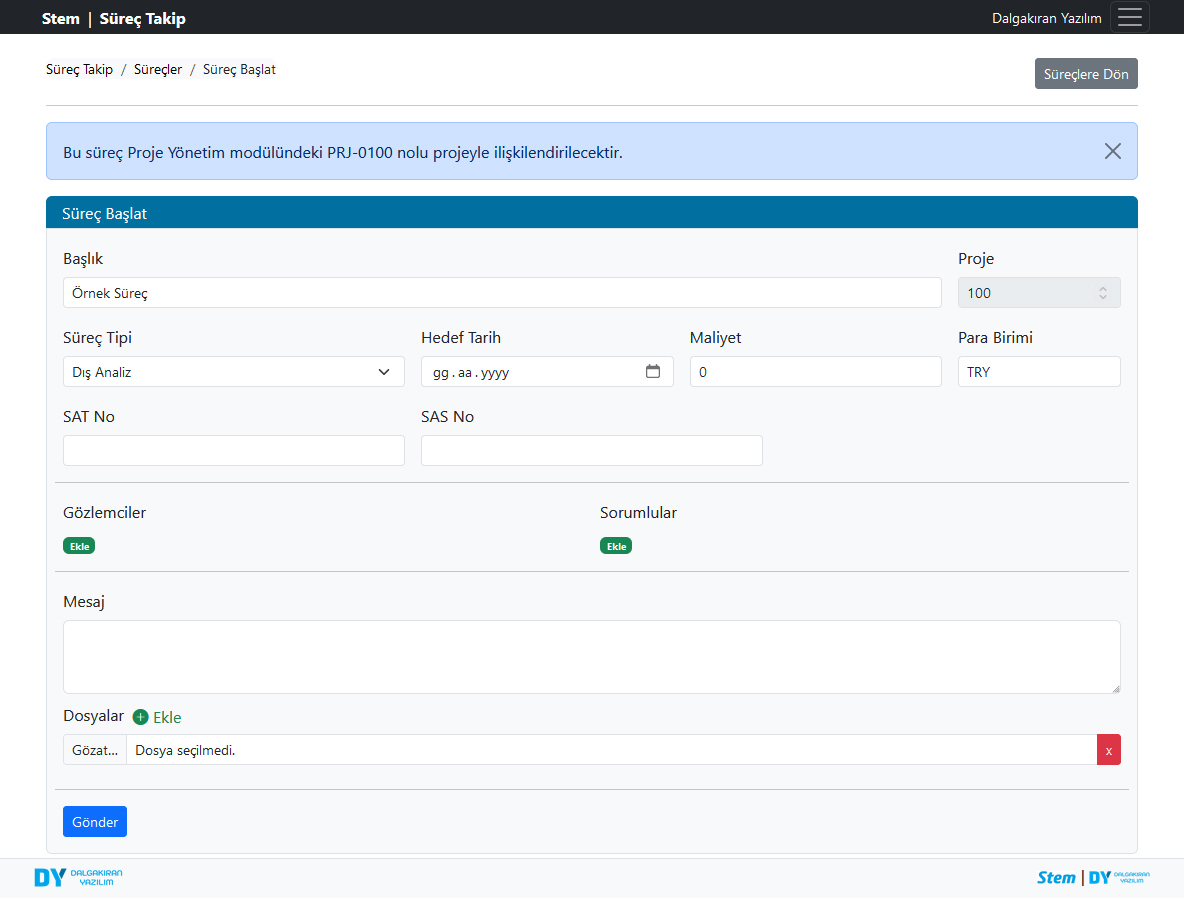Click the Stem | Süreç Takip brand title
1184x898 pixels.
point(113,18)
